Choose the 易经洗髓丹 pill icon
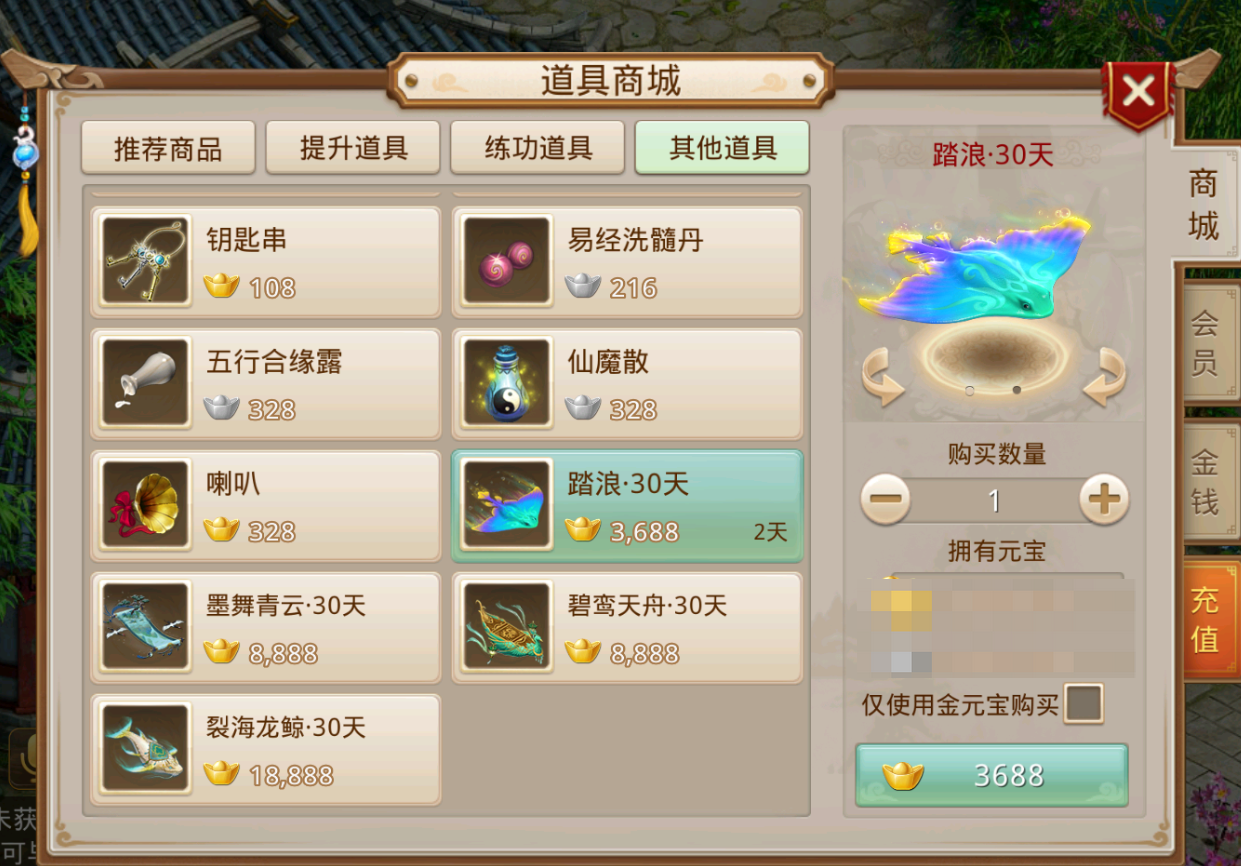 507,261
